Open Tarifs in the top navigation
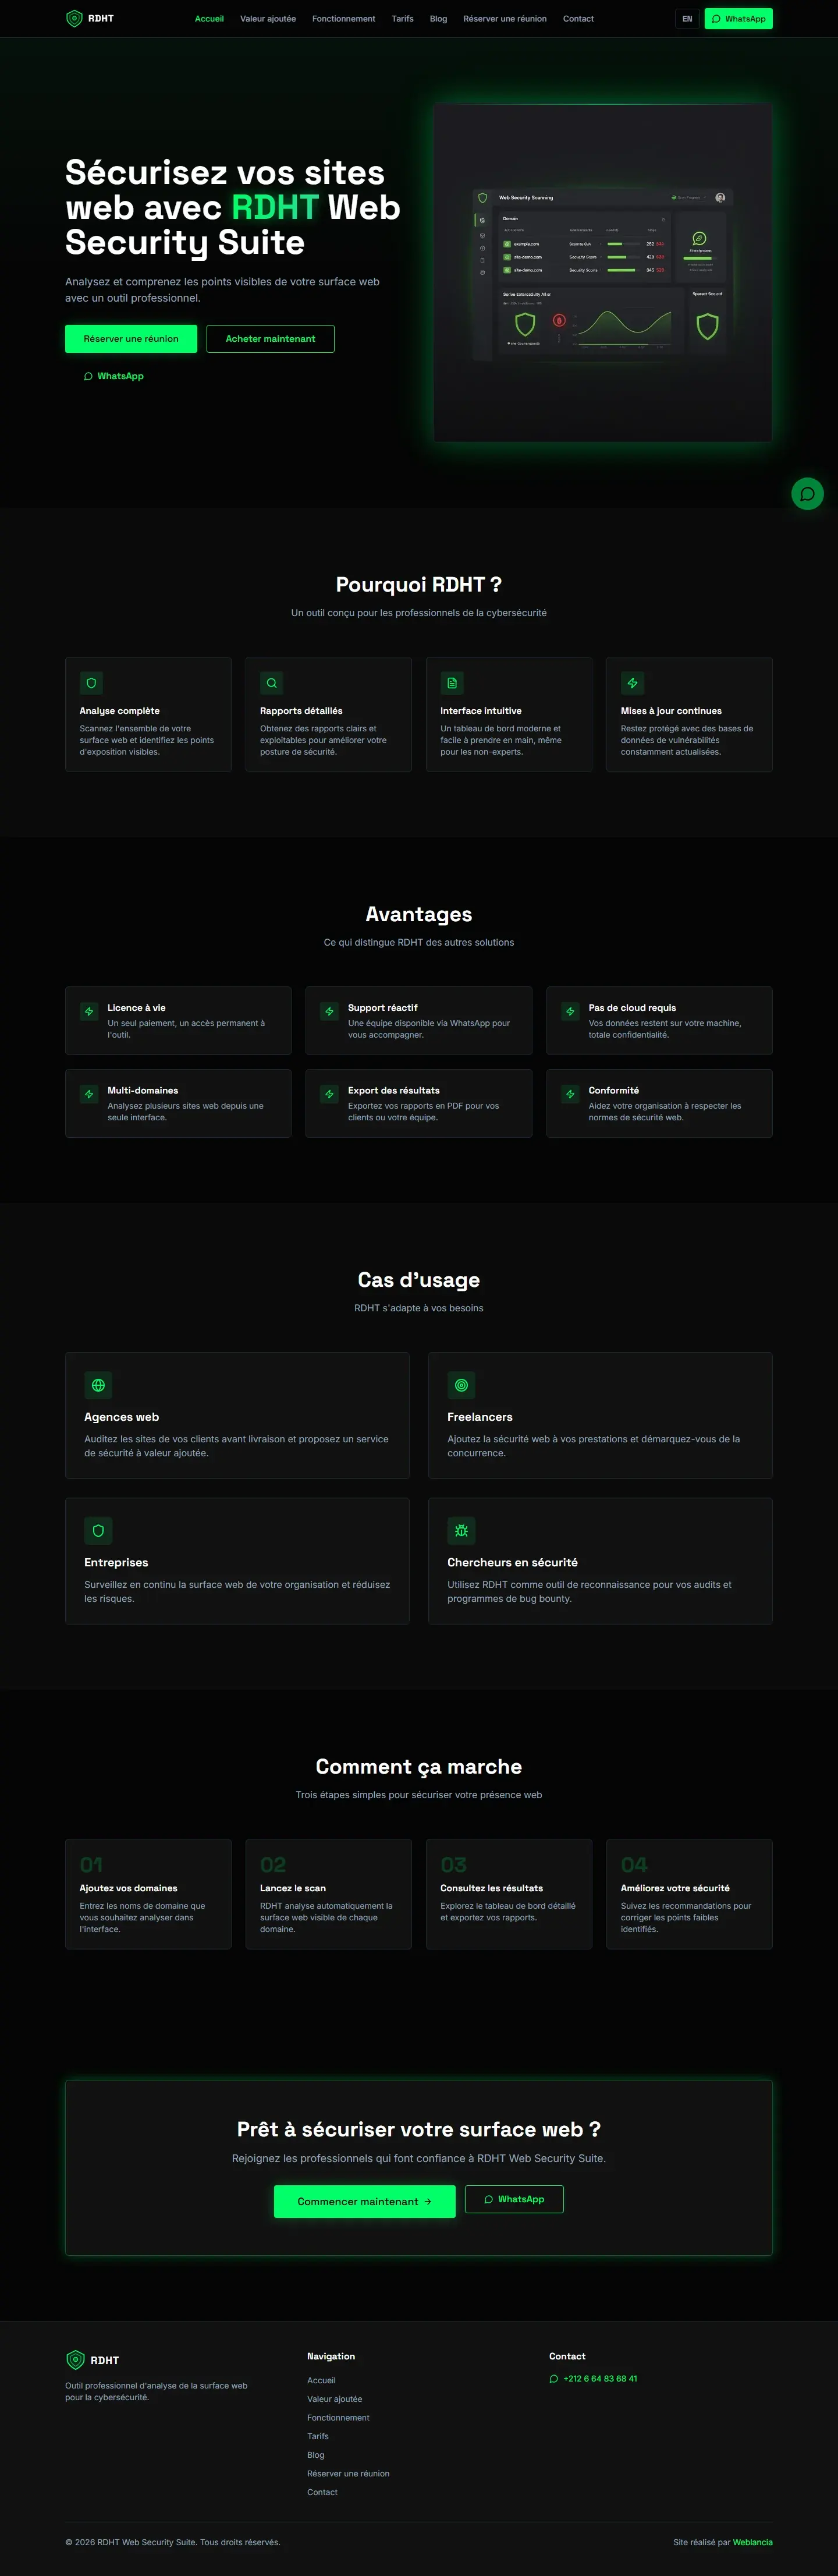 [403, 19]
